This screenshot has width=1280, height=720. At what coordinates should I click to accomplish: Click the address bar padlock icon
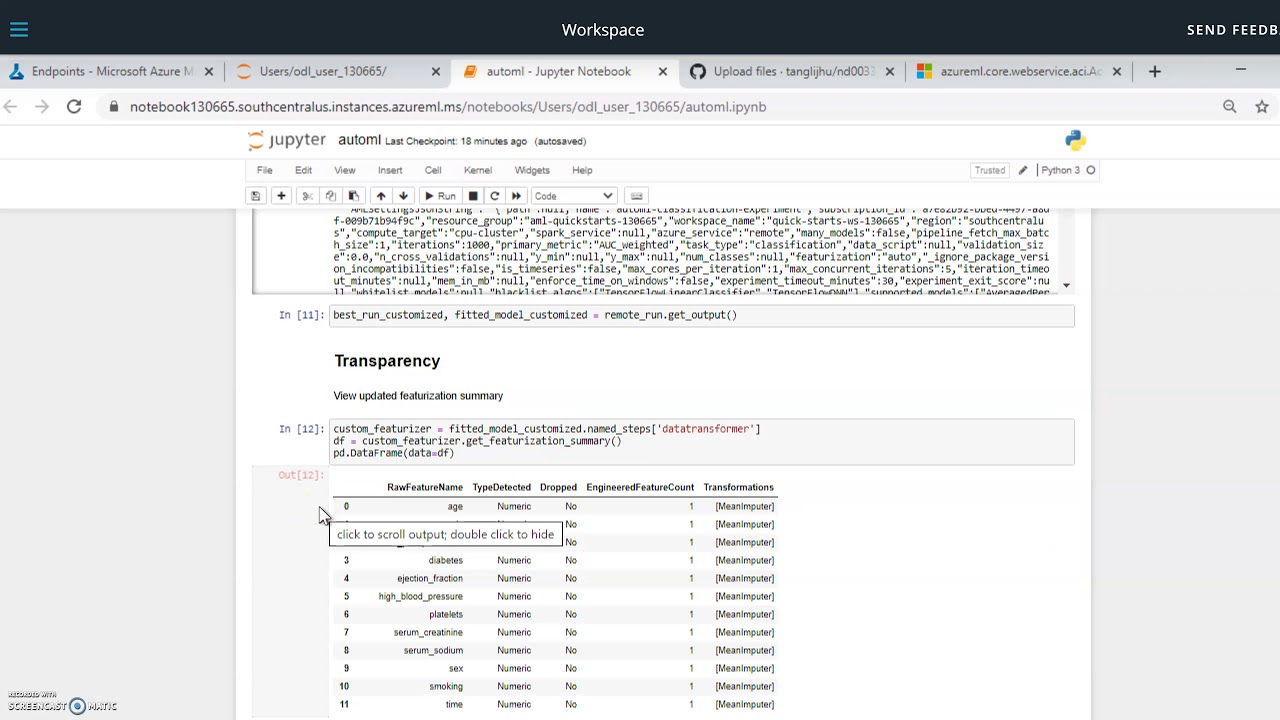[x=114, y=106]
